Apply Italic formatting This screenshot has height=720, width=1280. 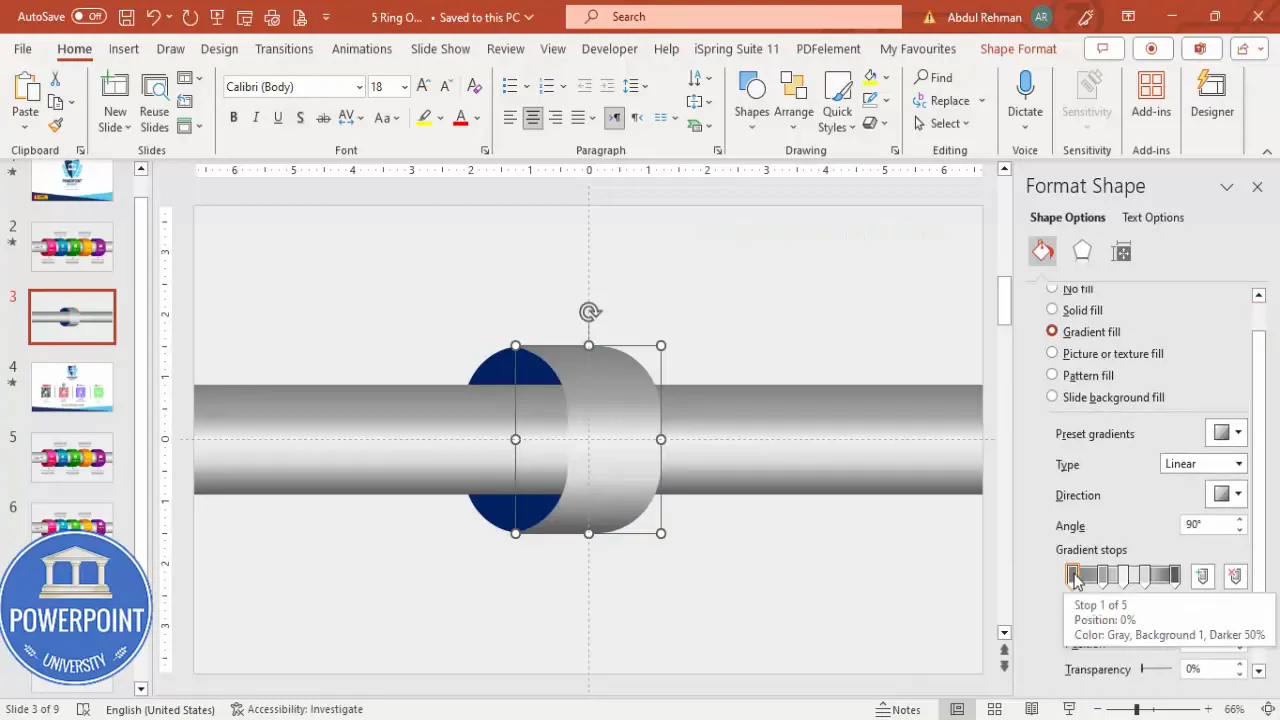255,118
